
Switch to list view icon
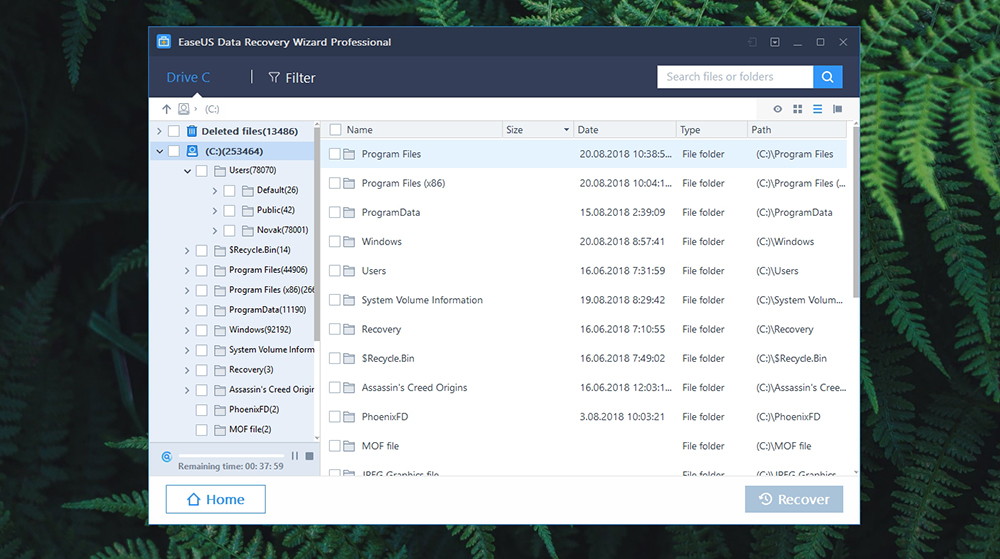818,109
